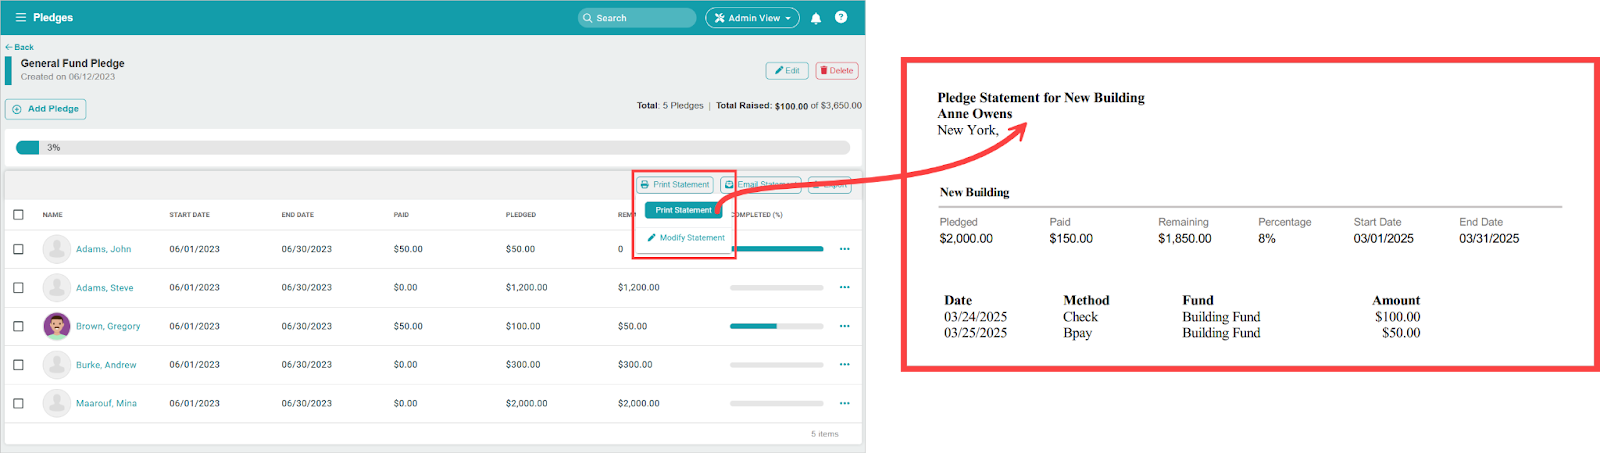Expand the Admin View dropdown
1600x453 pixels.
pos(753,18)
